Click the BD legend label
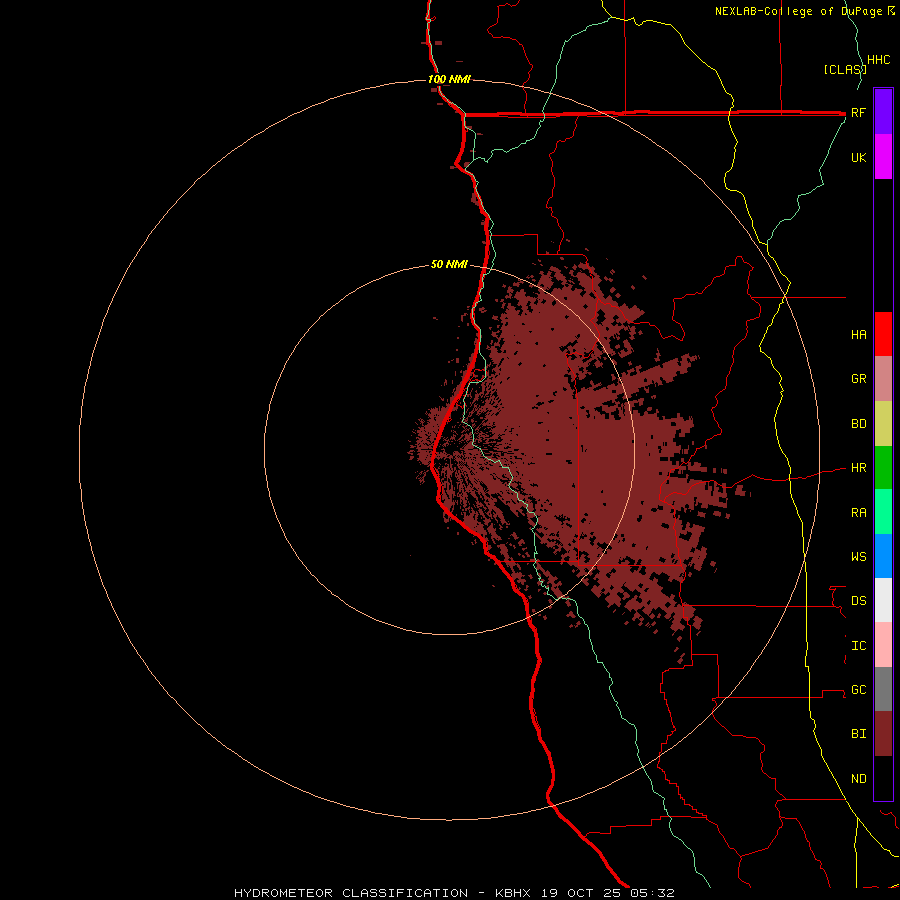 click(x=858, y=424)
